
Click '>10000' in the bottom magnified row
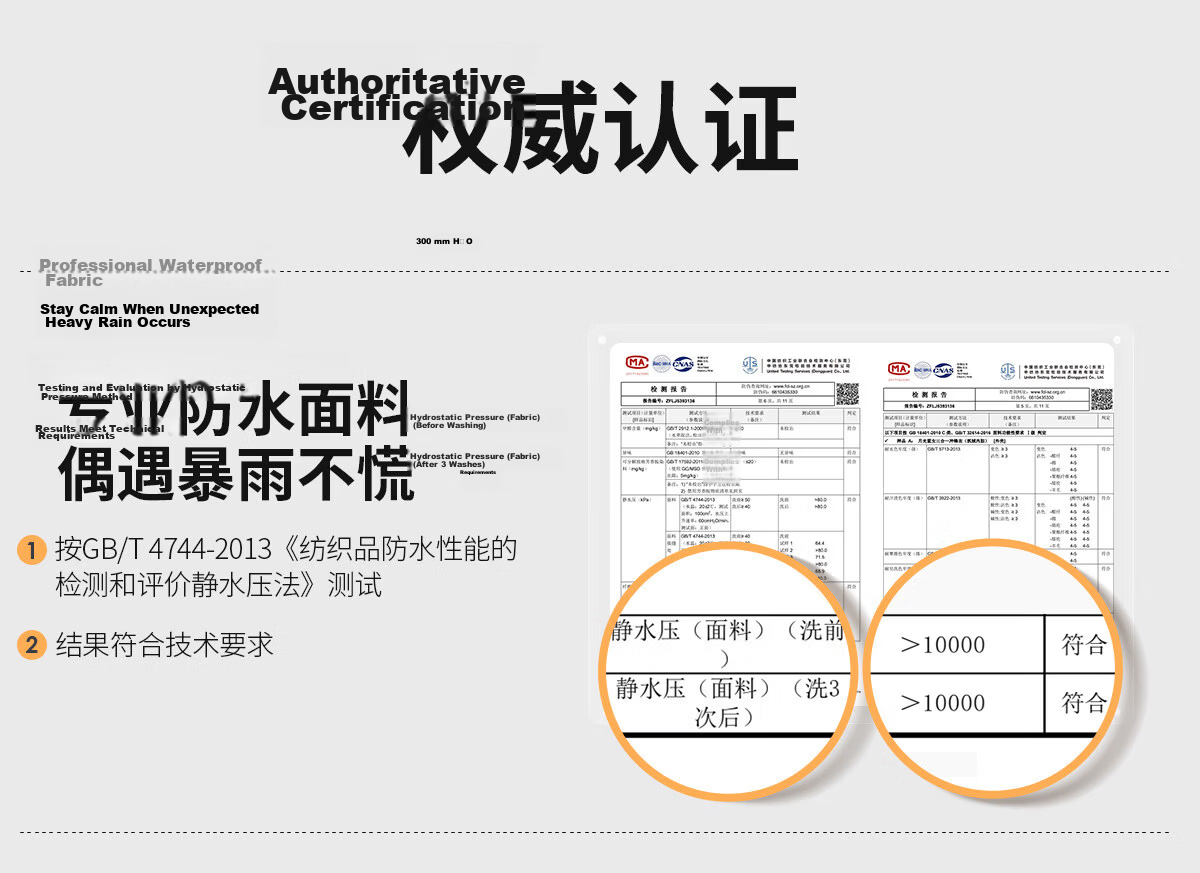[x=943, y=703]
